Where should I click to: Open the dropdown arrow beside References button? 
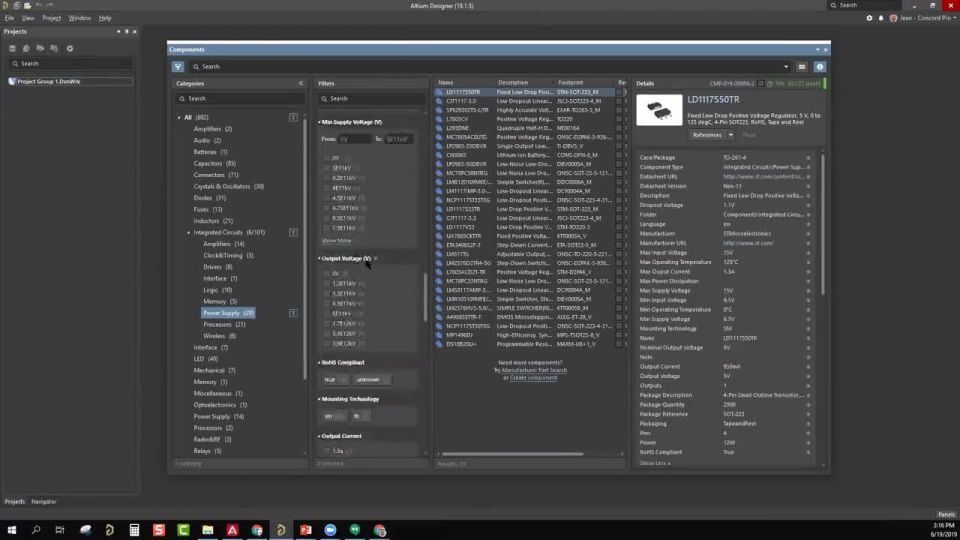tap(730, 135)
